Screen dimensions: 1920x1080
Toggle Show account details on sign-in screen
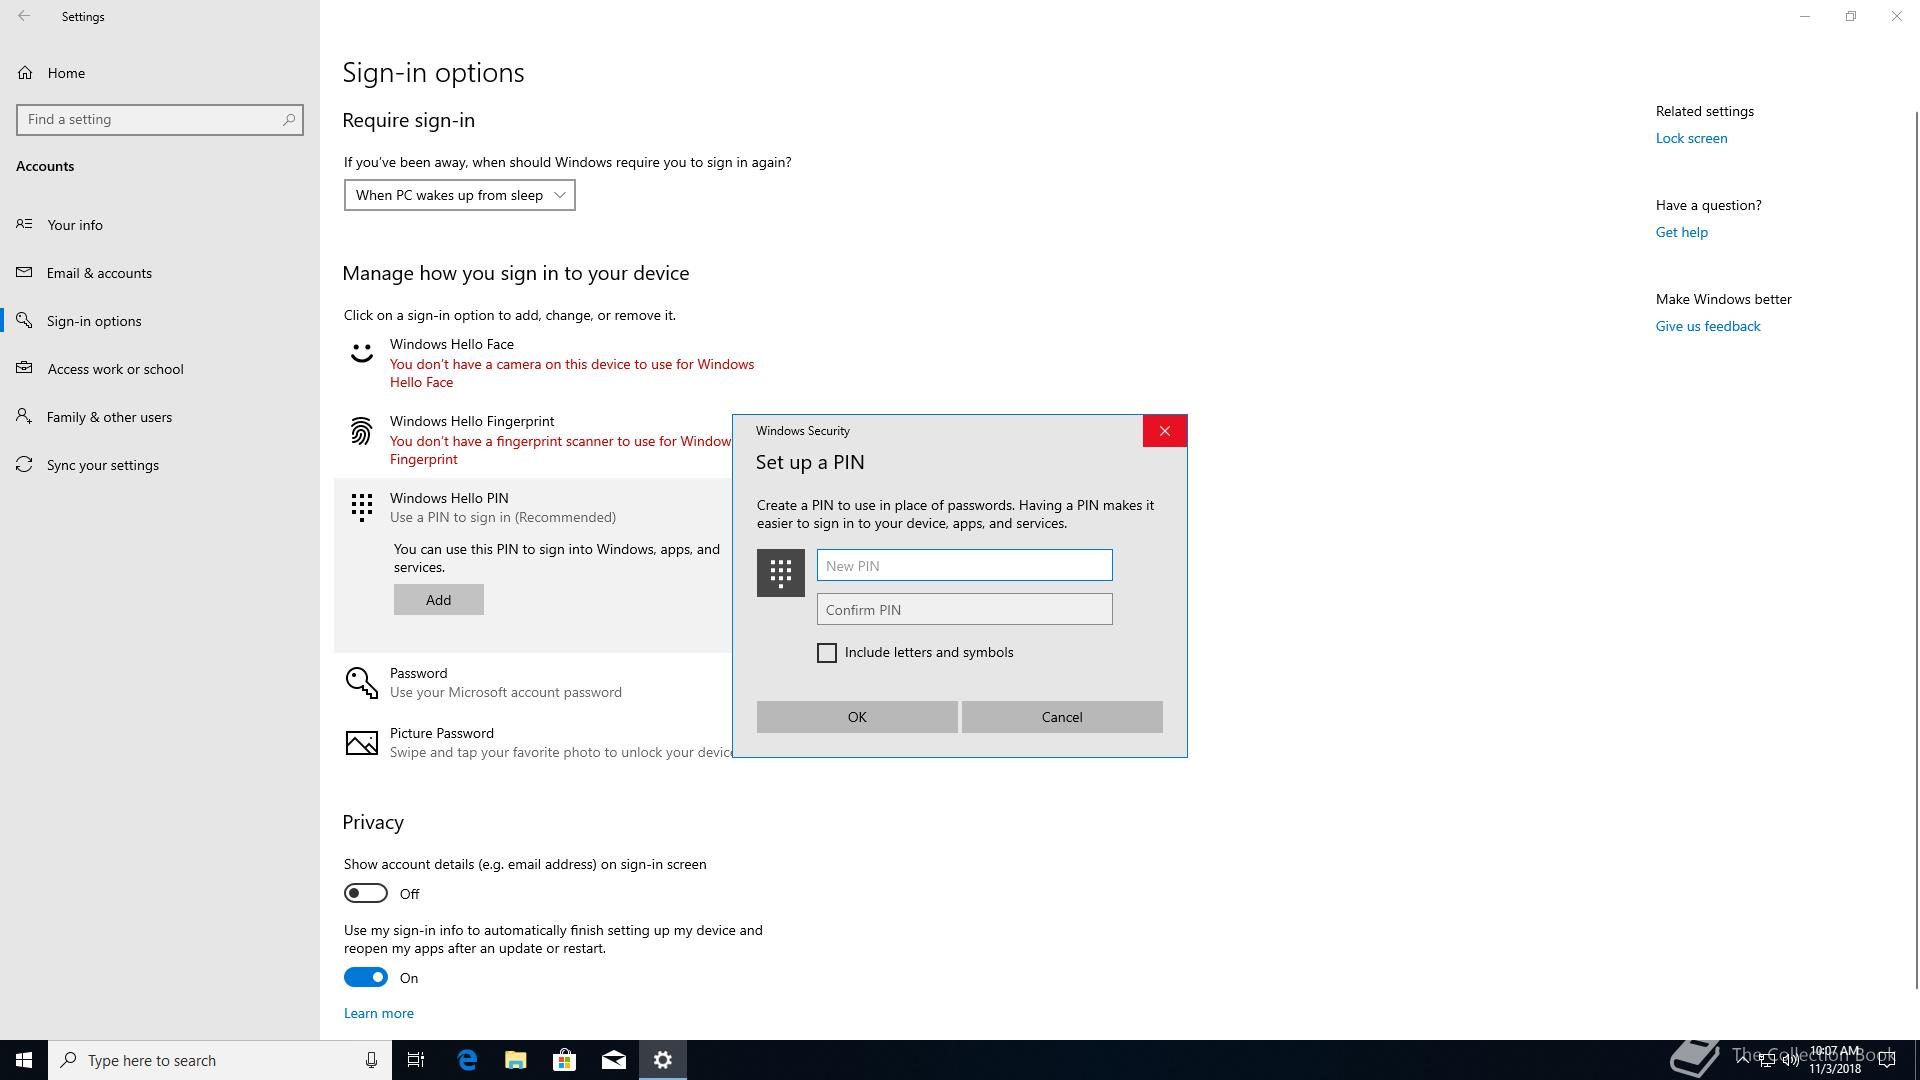coord(366,893)
